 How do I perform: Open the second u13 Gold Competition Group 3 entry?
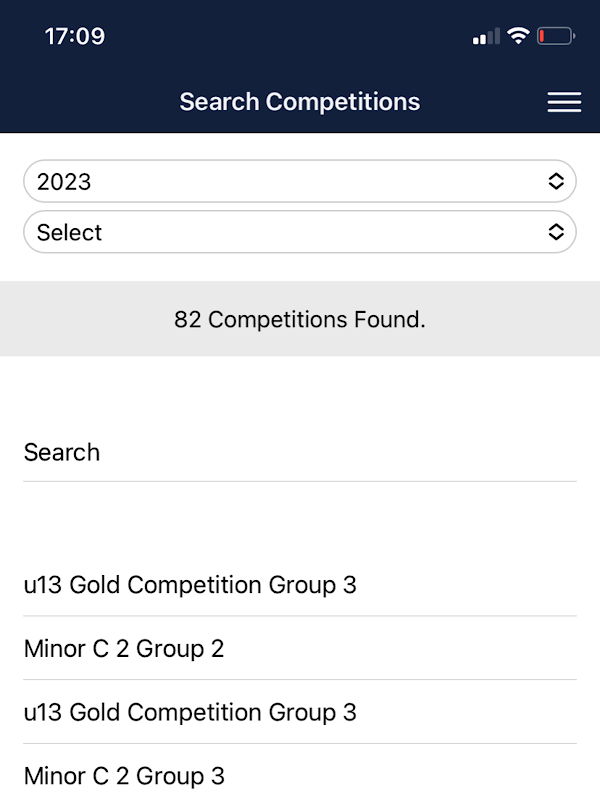pyautogui.click(x=190, y=713)
